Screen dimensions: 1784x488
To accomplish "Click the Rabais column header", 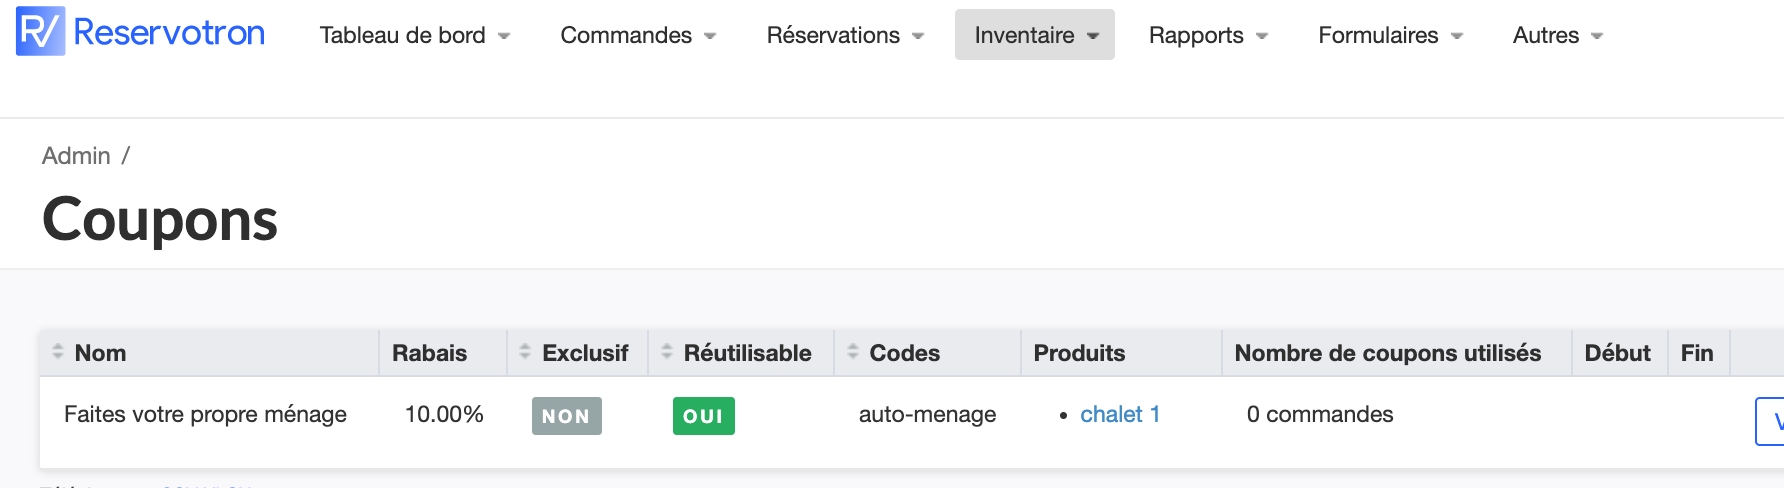I will tap(429, 353).
